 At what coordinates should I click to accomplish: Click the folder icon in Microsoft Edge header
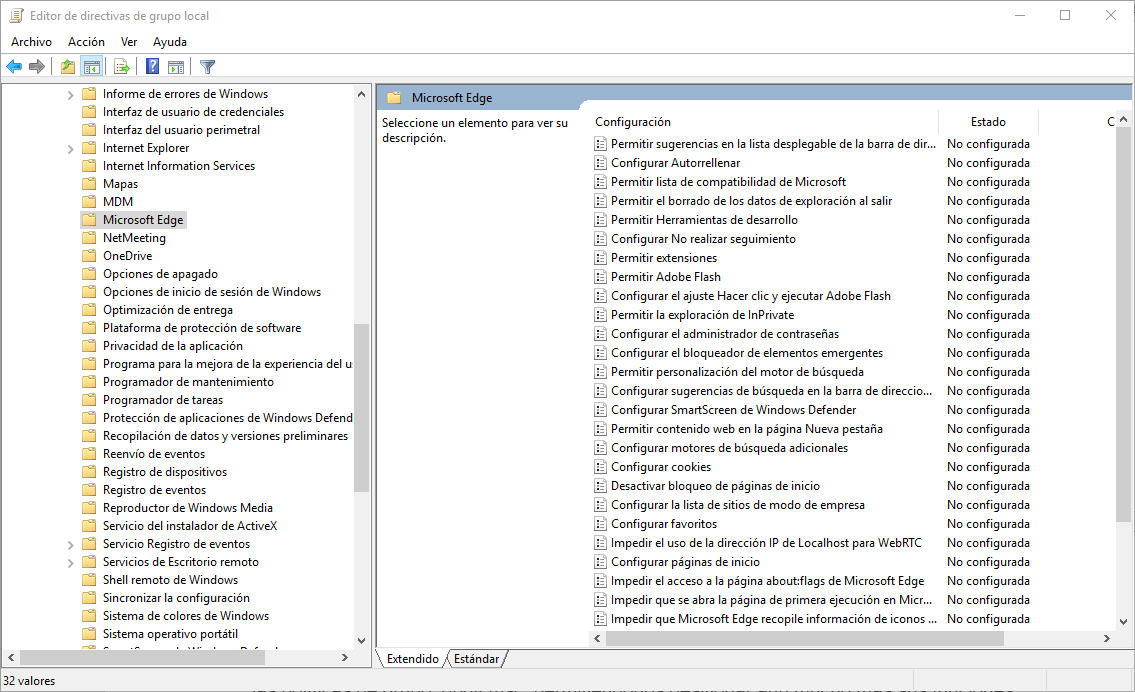394,98
